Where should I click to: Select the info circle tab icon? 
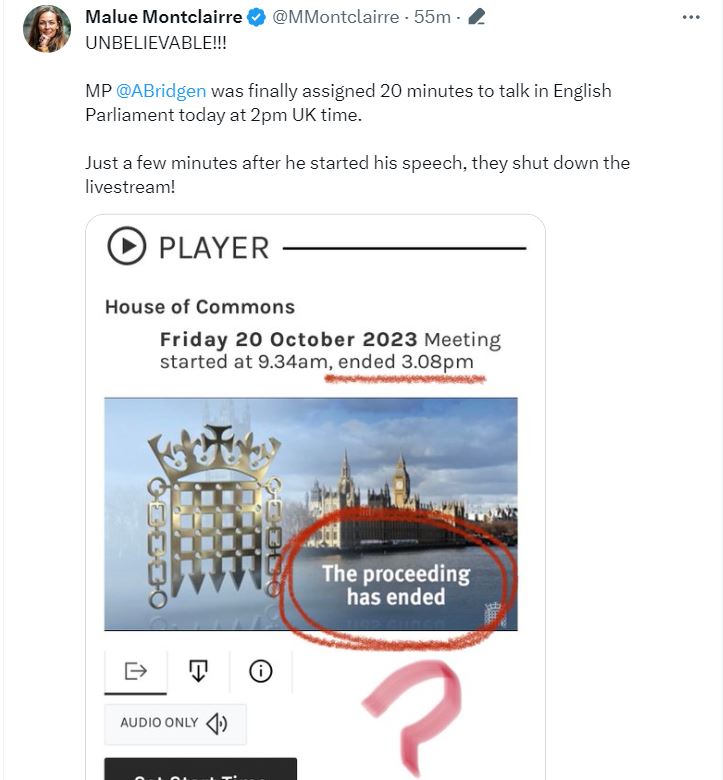(x=261, y=671)
